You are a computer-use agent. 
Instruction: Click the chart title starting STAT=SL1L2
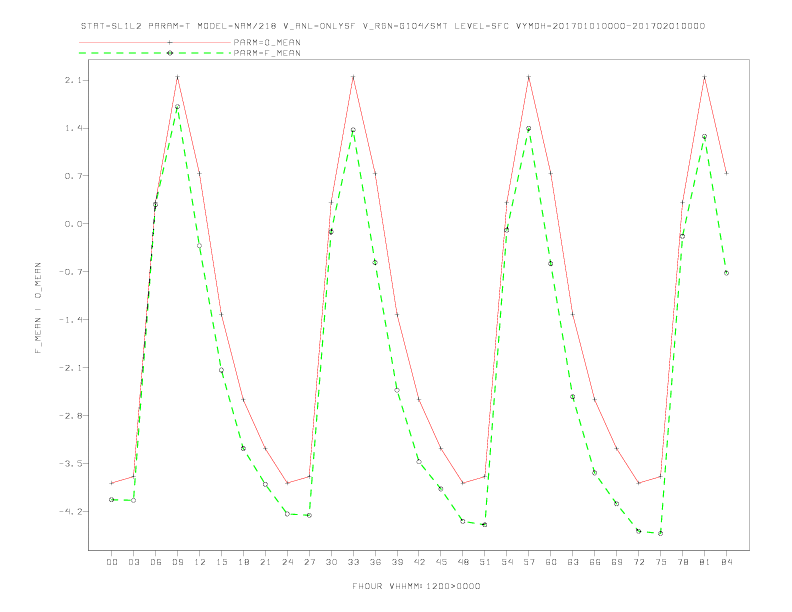(x=392, y=26)
